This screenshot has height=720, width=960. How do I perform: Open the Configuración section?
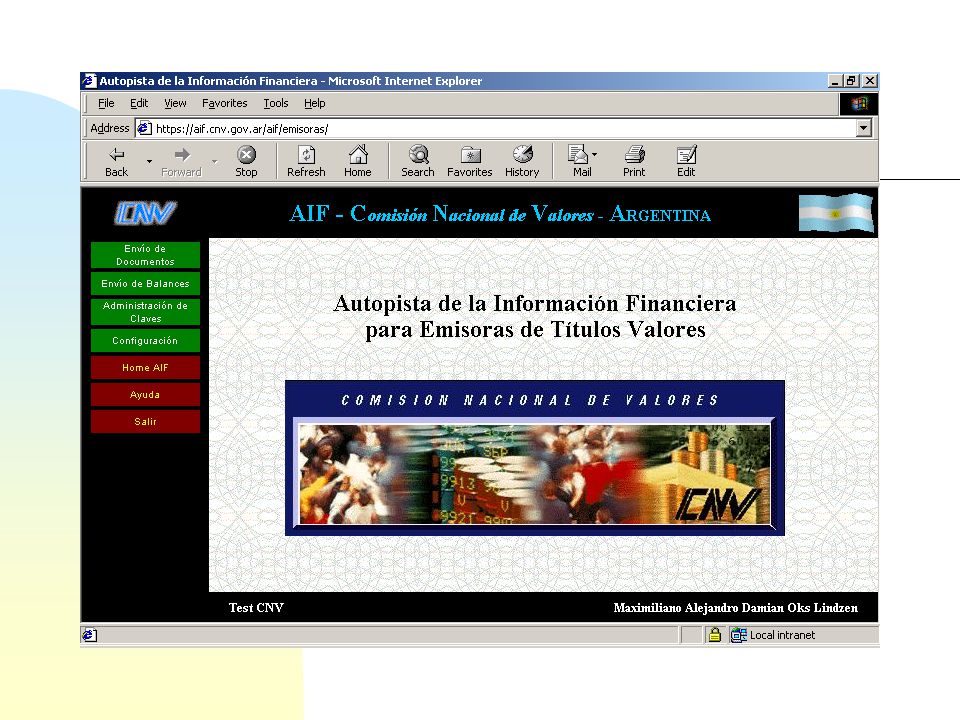coord(145,340)
